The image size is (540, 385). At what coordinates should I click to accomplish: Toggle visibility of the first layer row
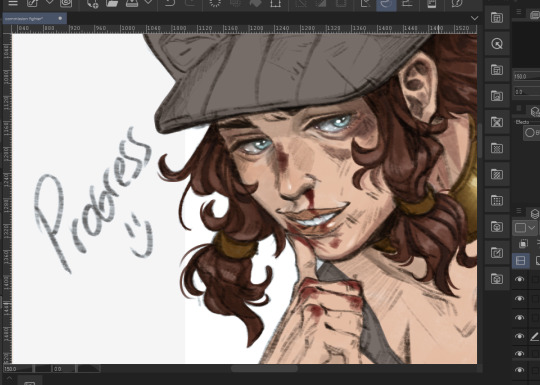click(519, 279)
